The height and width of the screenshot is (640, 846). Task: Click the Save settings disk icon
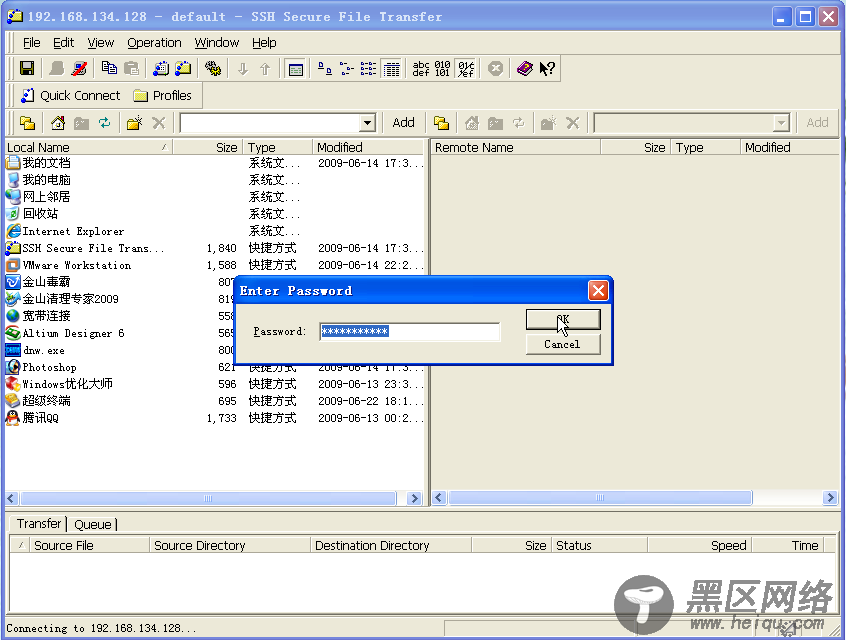click(x=27, y=69)
